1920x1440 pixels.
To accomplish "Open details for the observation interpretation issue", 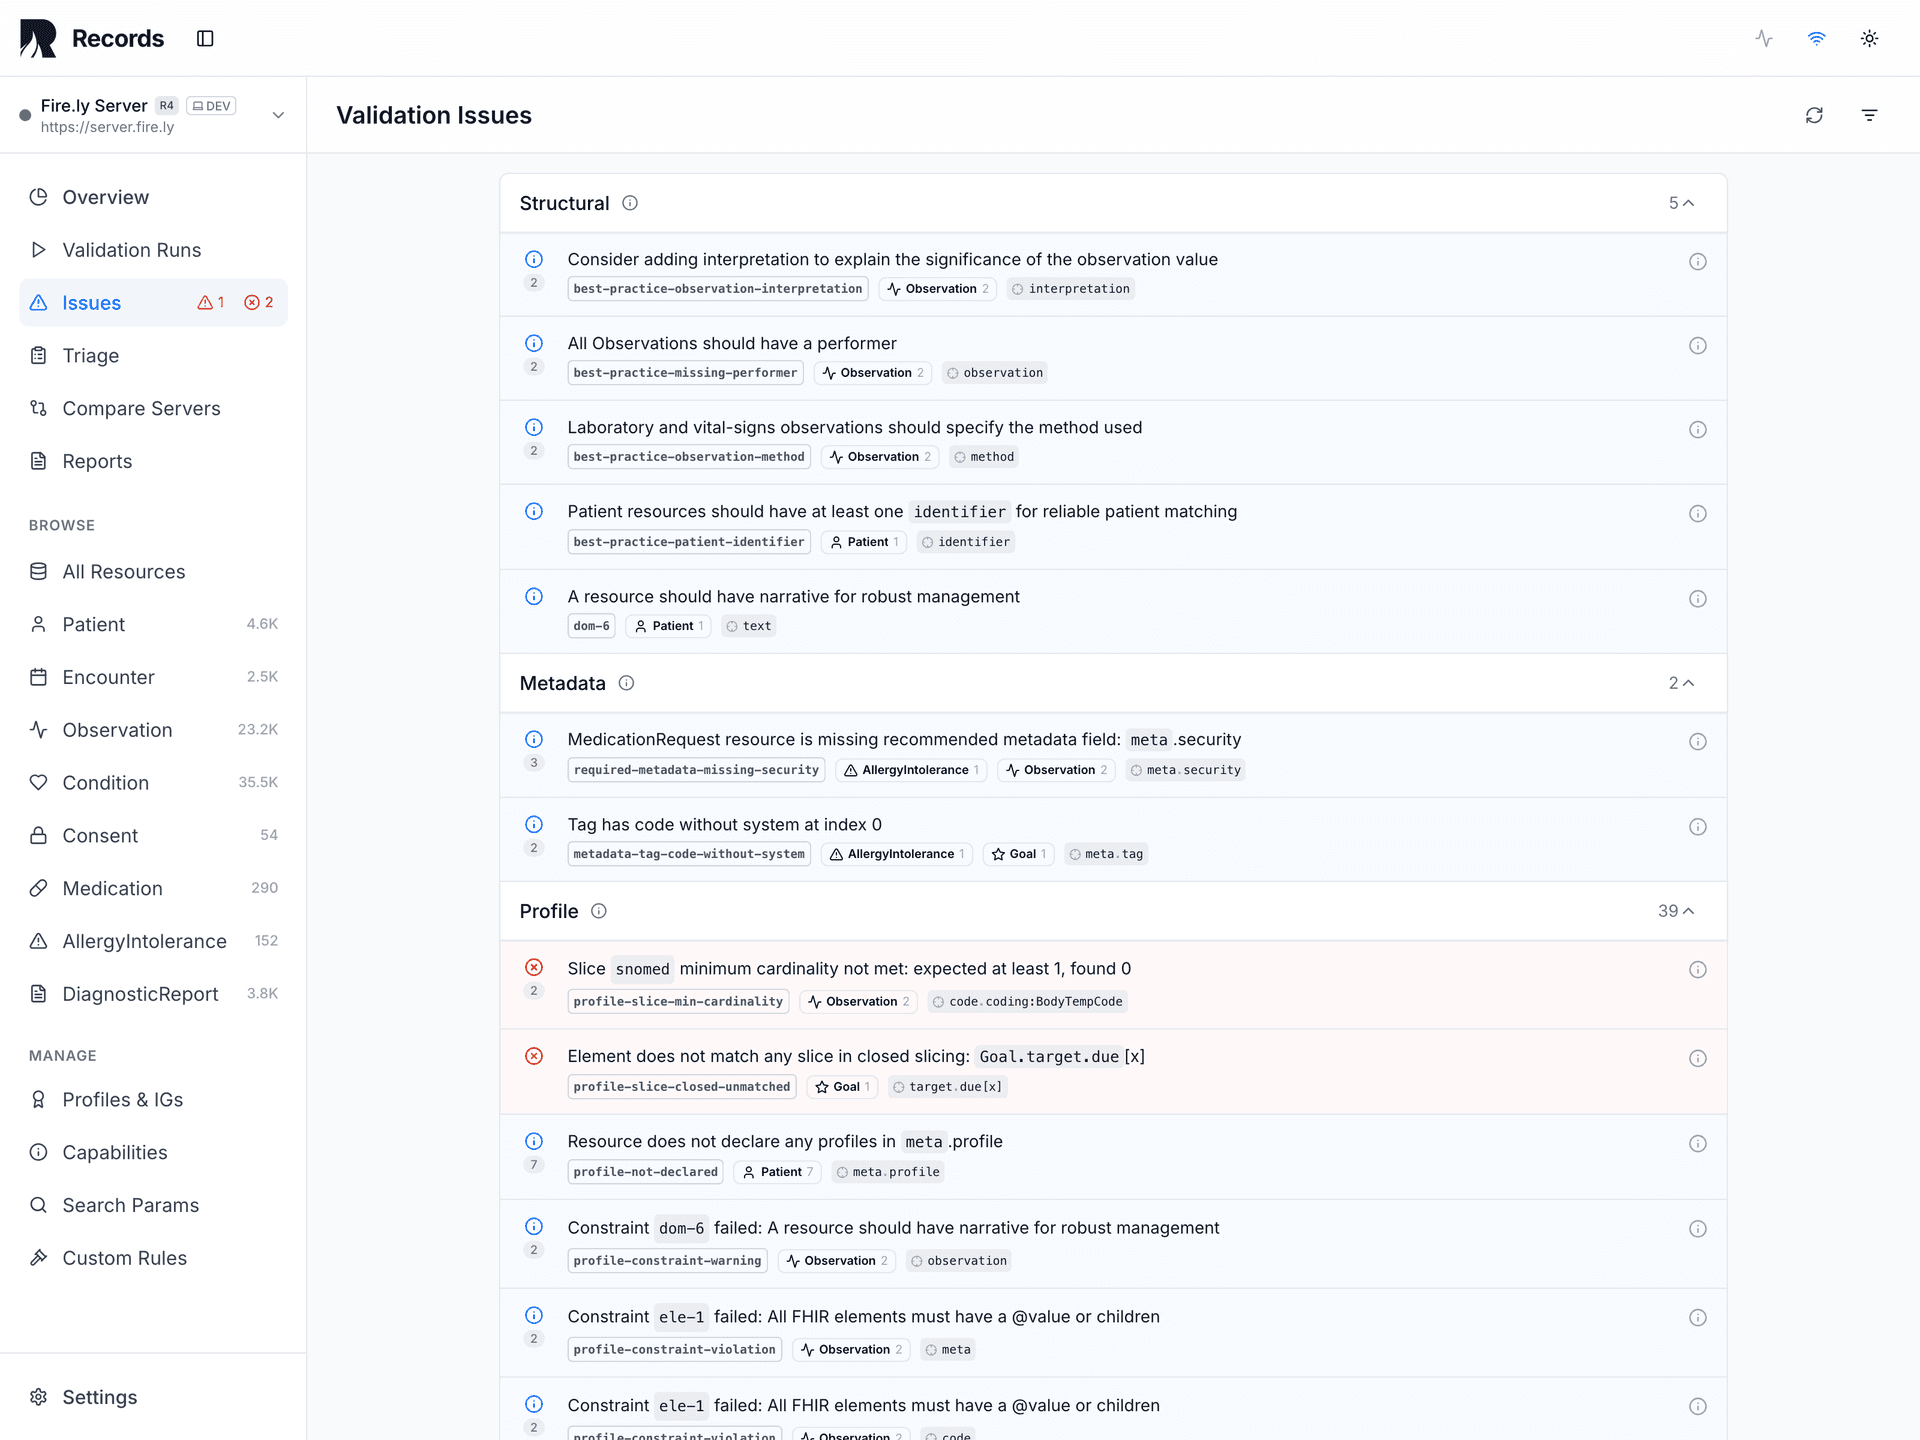I will tap(1698, 261).
